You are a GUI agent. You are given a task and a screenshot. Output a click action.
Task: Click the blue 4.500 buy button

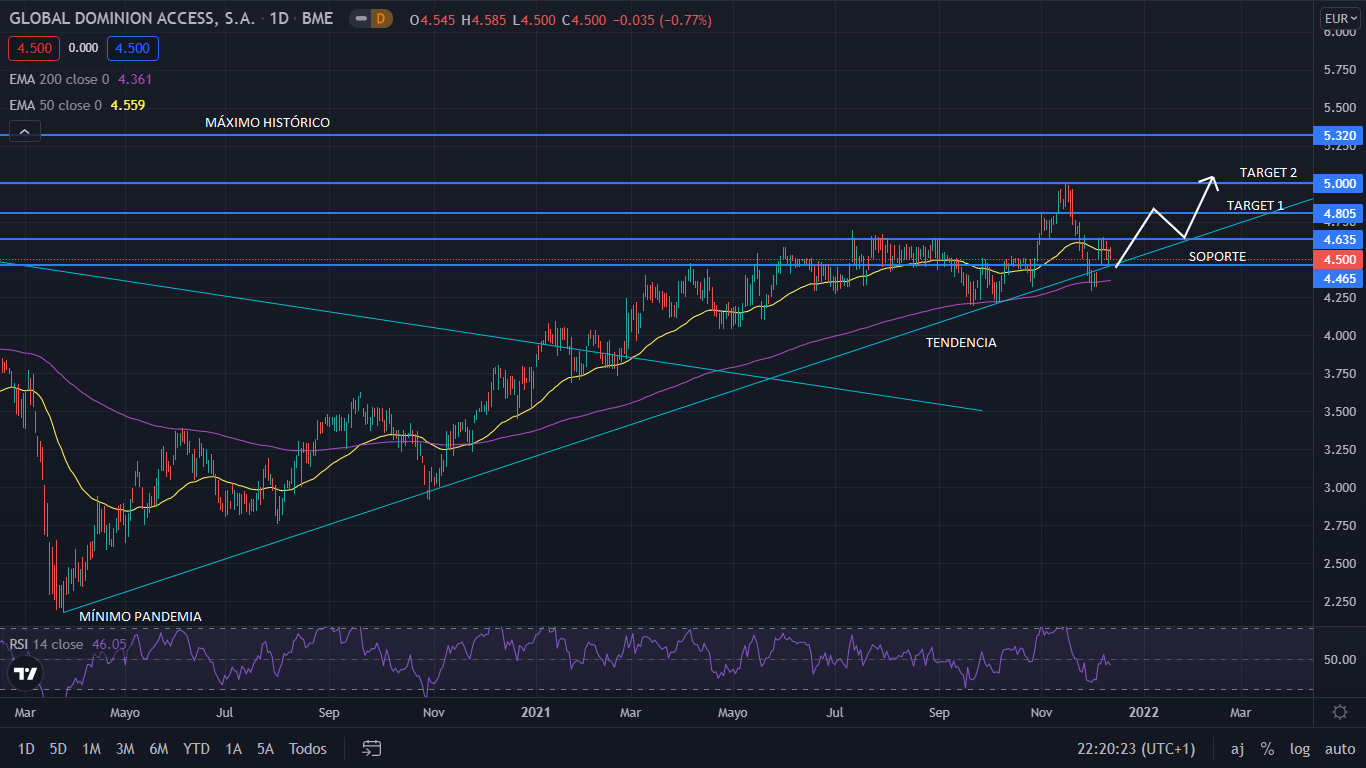[x=134, y=48]
